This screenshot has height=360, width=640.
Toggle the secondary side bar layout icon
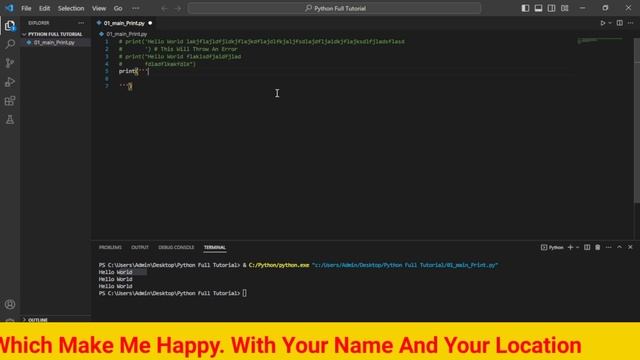(x=551, y=8)
